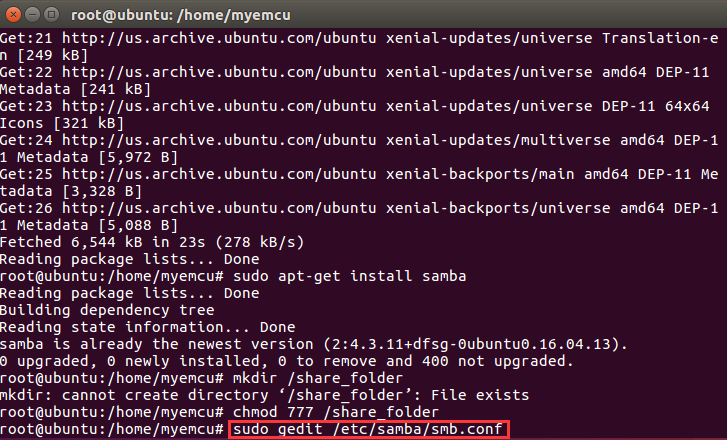The image size is (727, 440).
Task: Click the chmod 777 /share_folder command
Action: pos(336,412)
